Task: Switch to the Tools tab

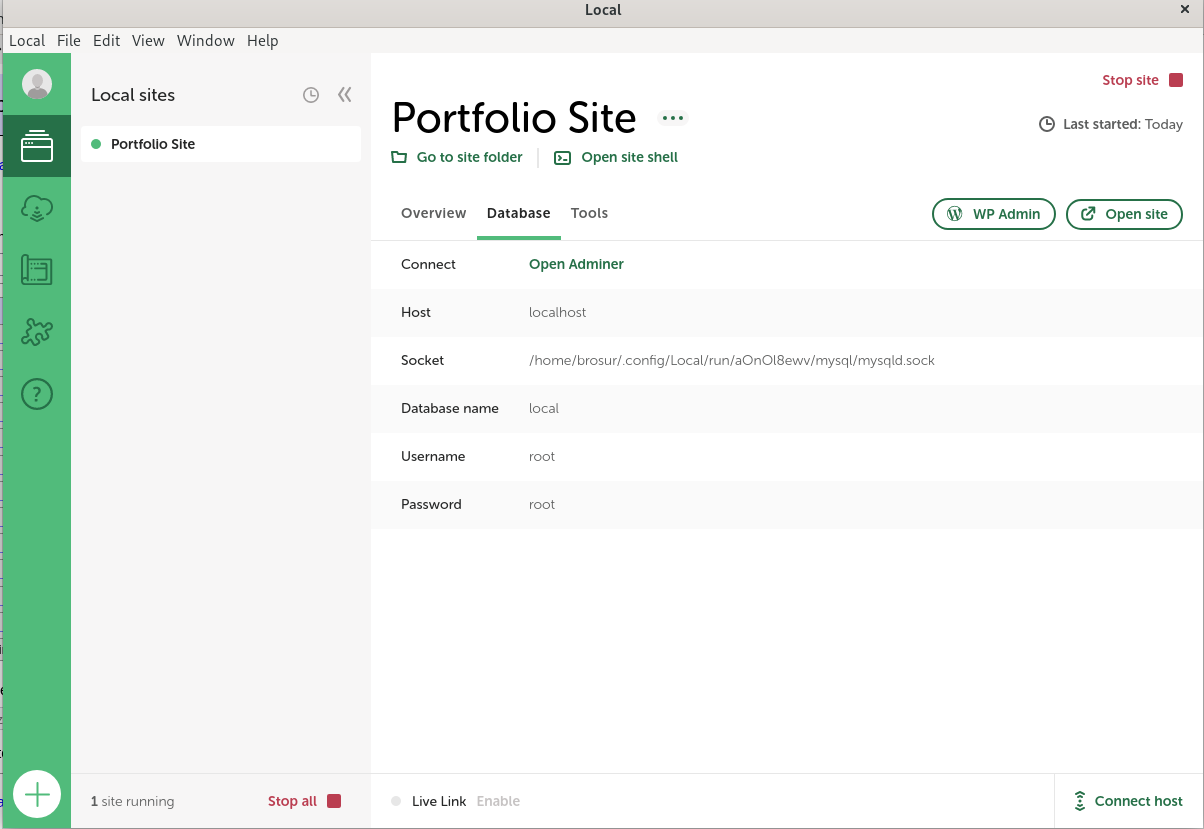Action: point(589,213)
